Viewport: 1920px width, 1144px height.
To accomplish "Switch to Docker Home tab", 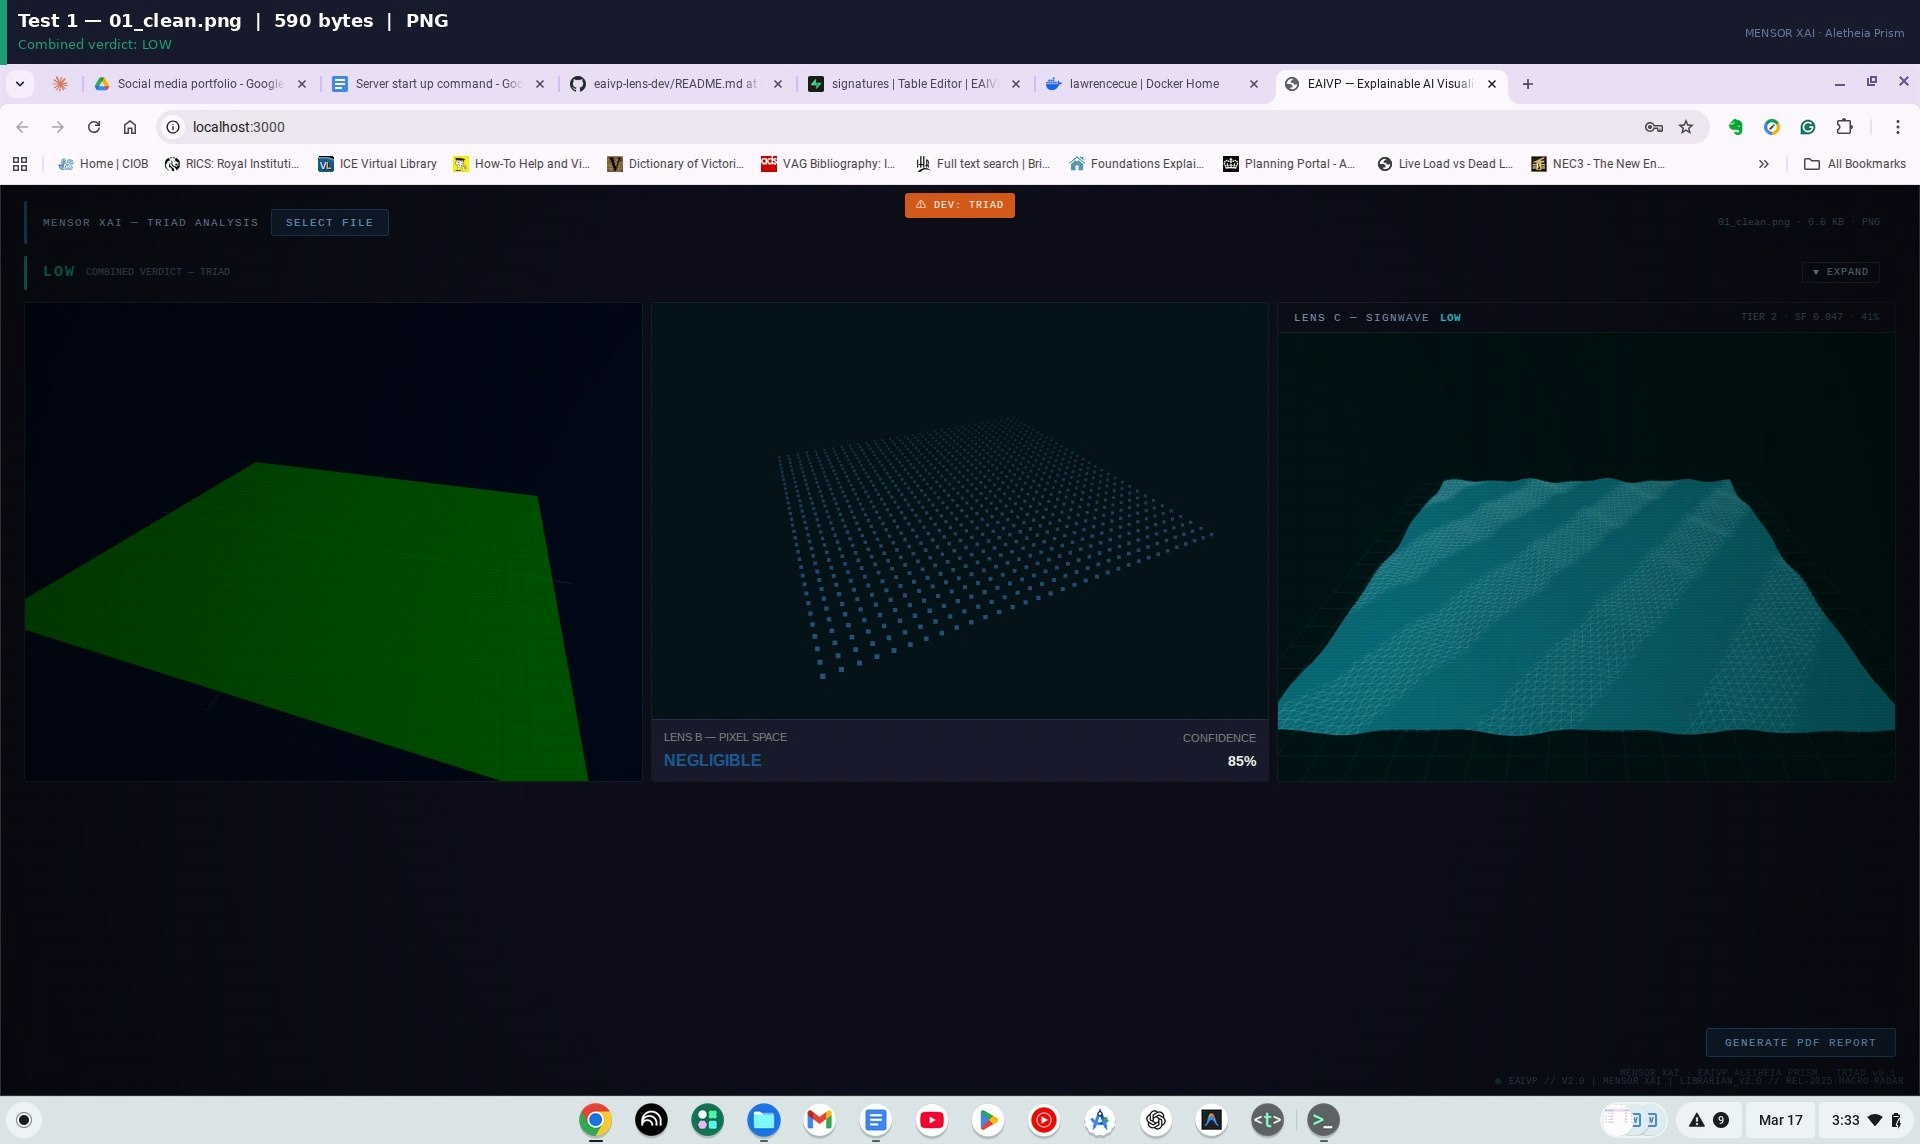I will [1143, 84].
